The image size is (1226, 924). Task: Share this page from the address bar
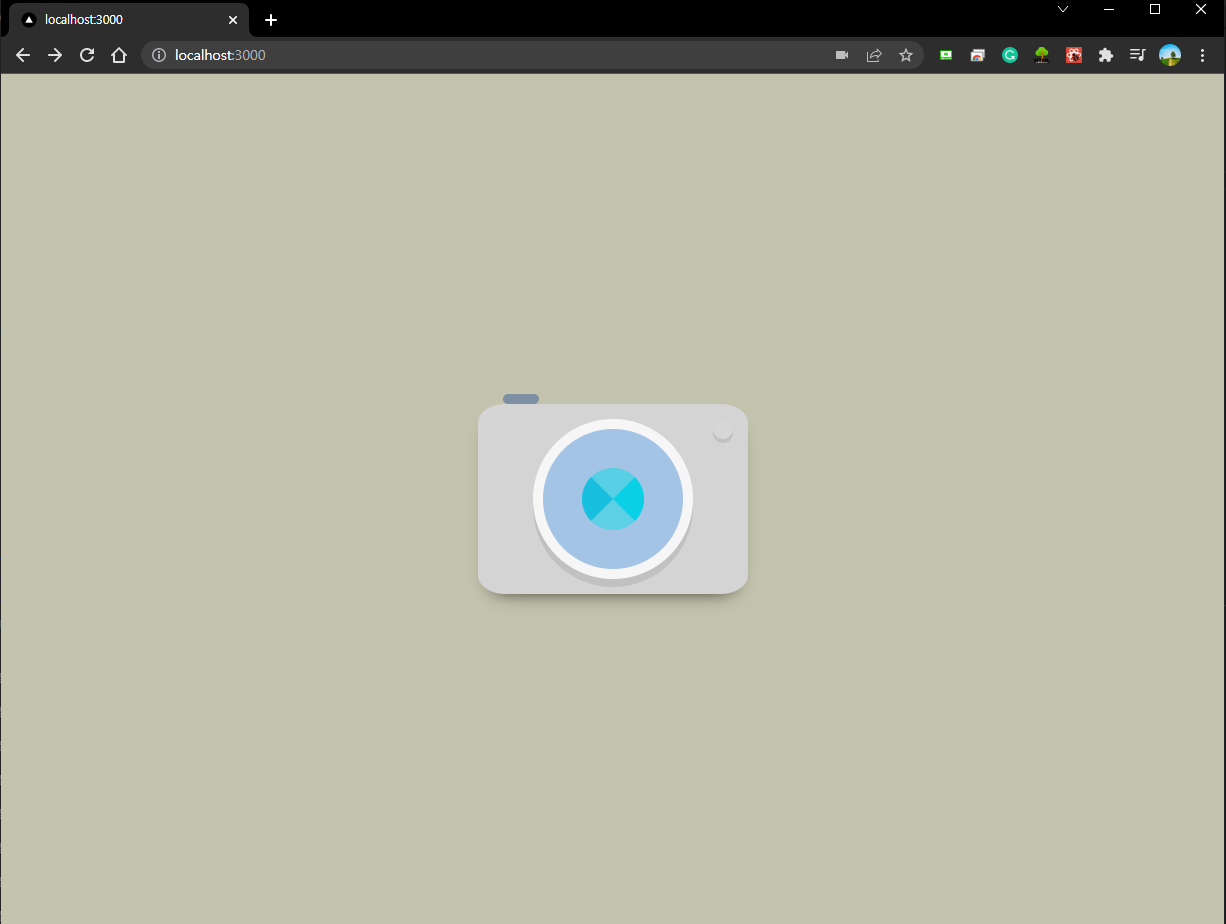(874, 55)
